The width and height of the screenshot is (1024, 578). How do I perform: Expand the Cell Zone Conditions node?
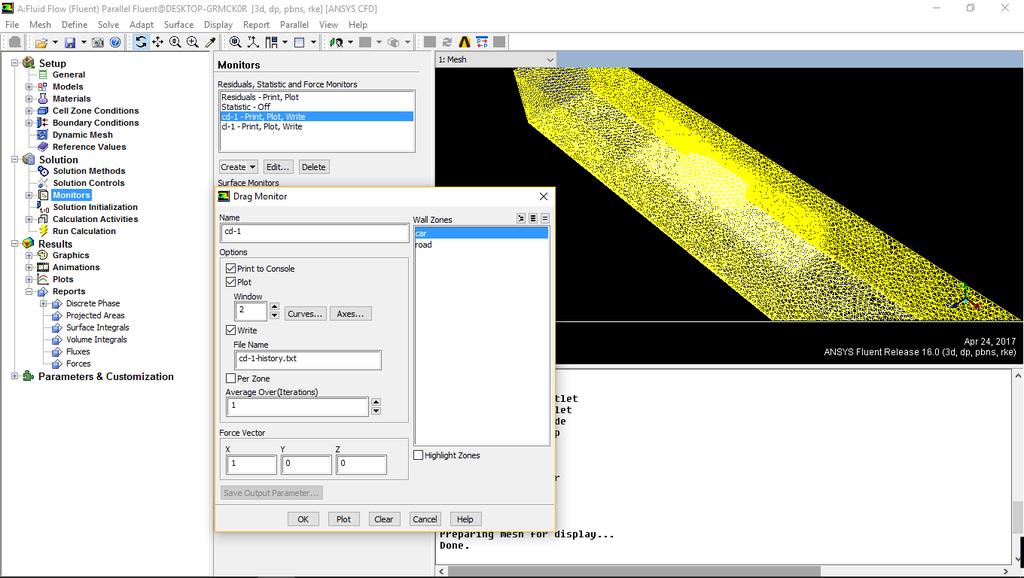[29, 111]
